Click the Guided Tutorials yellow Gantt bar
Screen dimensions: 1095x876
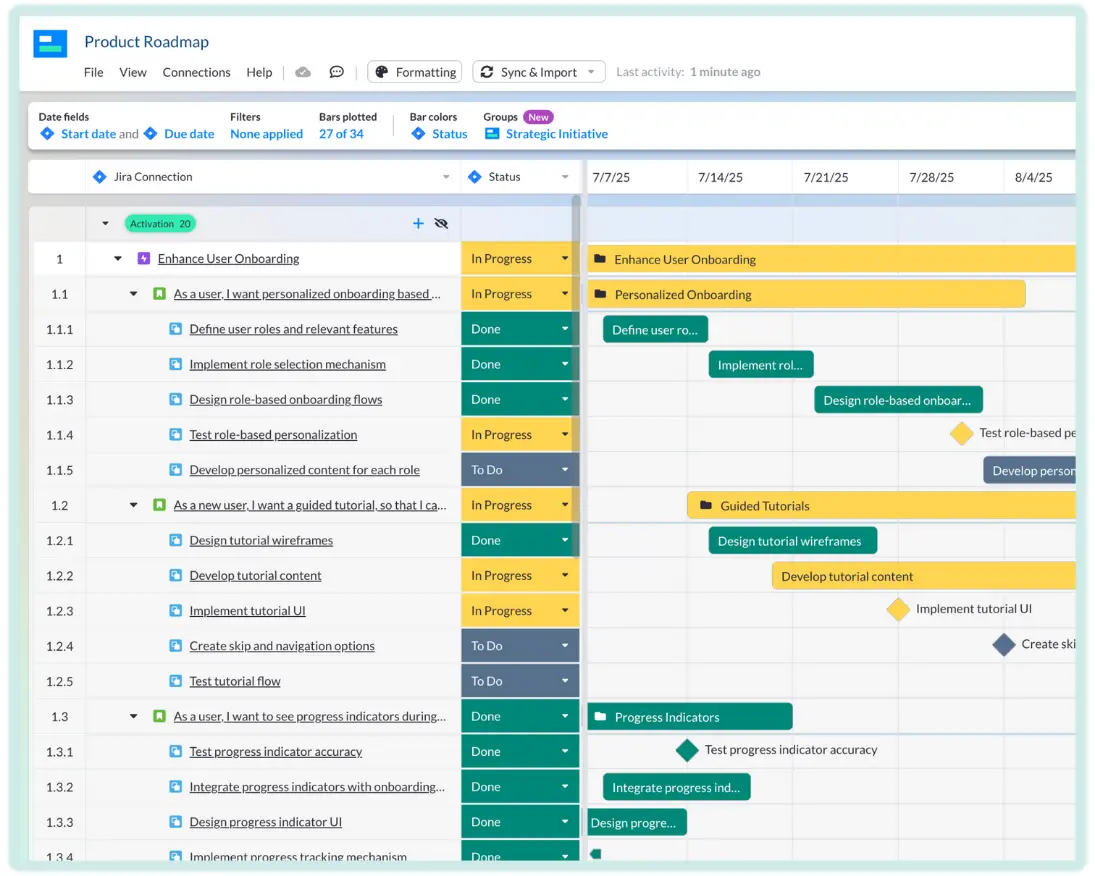[x=881, y=506]
